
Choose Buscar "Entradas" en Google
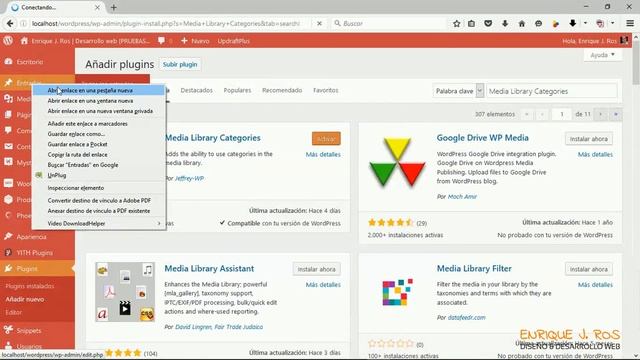coord(99,165)
